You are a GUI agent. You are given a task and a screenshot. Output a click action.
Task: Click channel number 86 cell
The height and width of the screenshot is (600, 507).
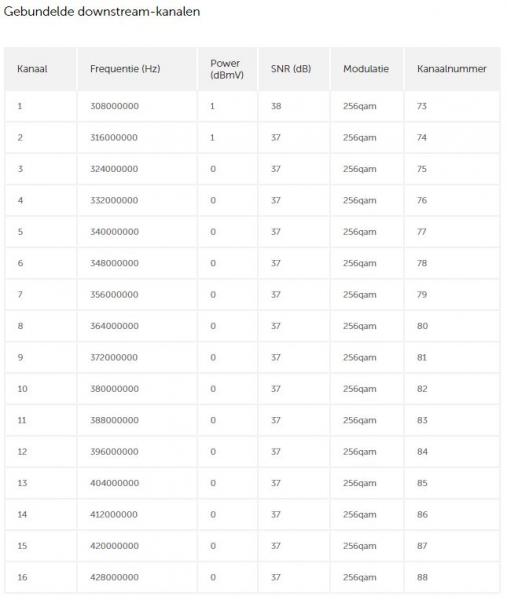tap(422, 514)
